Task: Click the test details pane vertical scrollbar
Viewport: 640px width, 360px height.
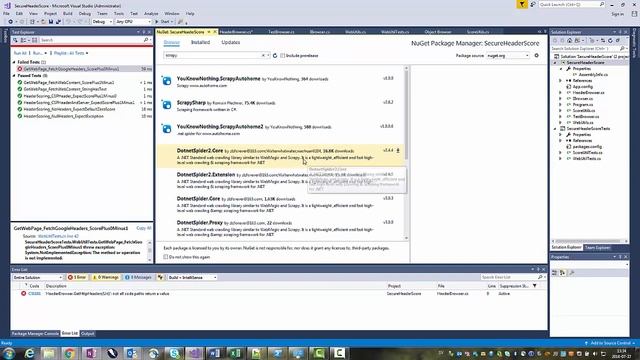Action: tap(149, 251)
